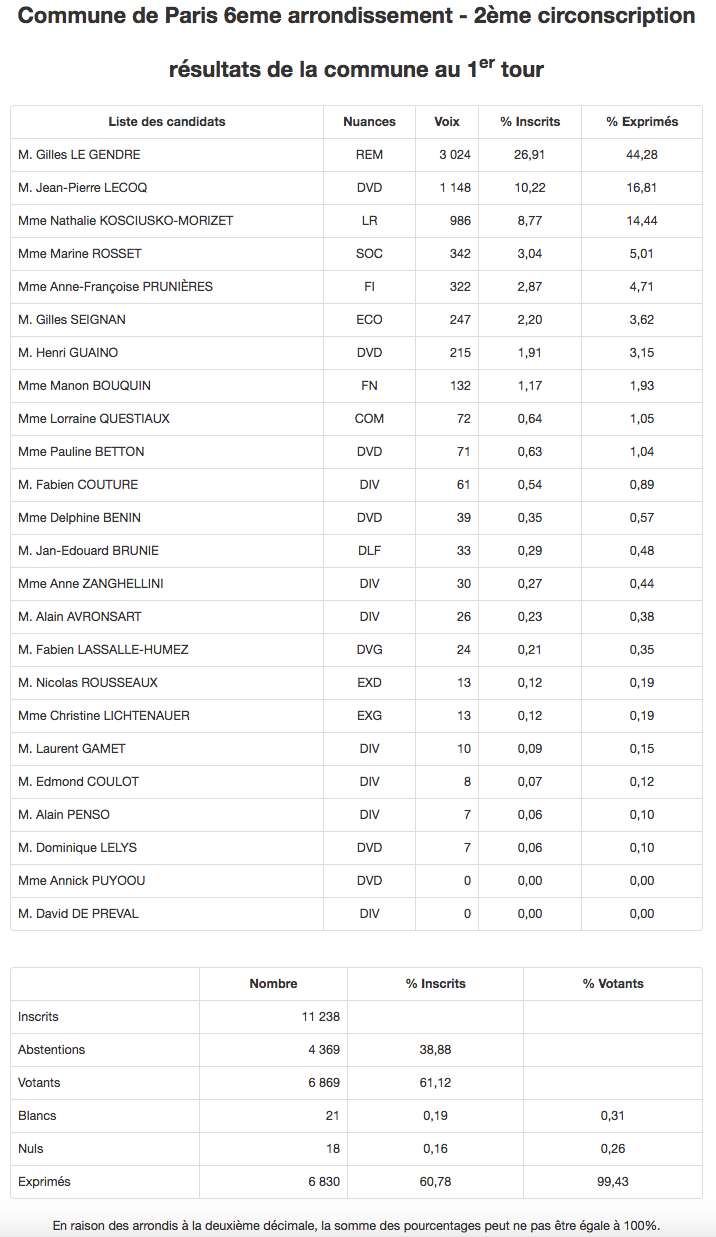Click the SOC label for Marine ROSSET

point(369,254)
